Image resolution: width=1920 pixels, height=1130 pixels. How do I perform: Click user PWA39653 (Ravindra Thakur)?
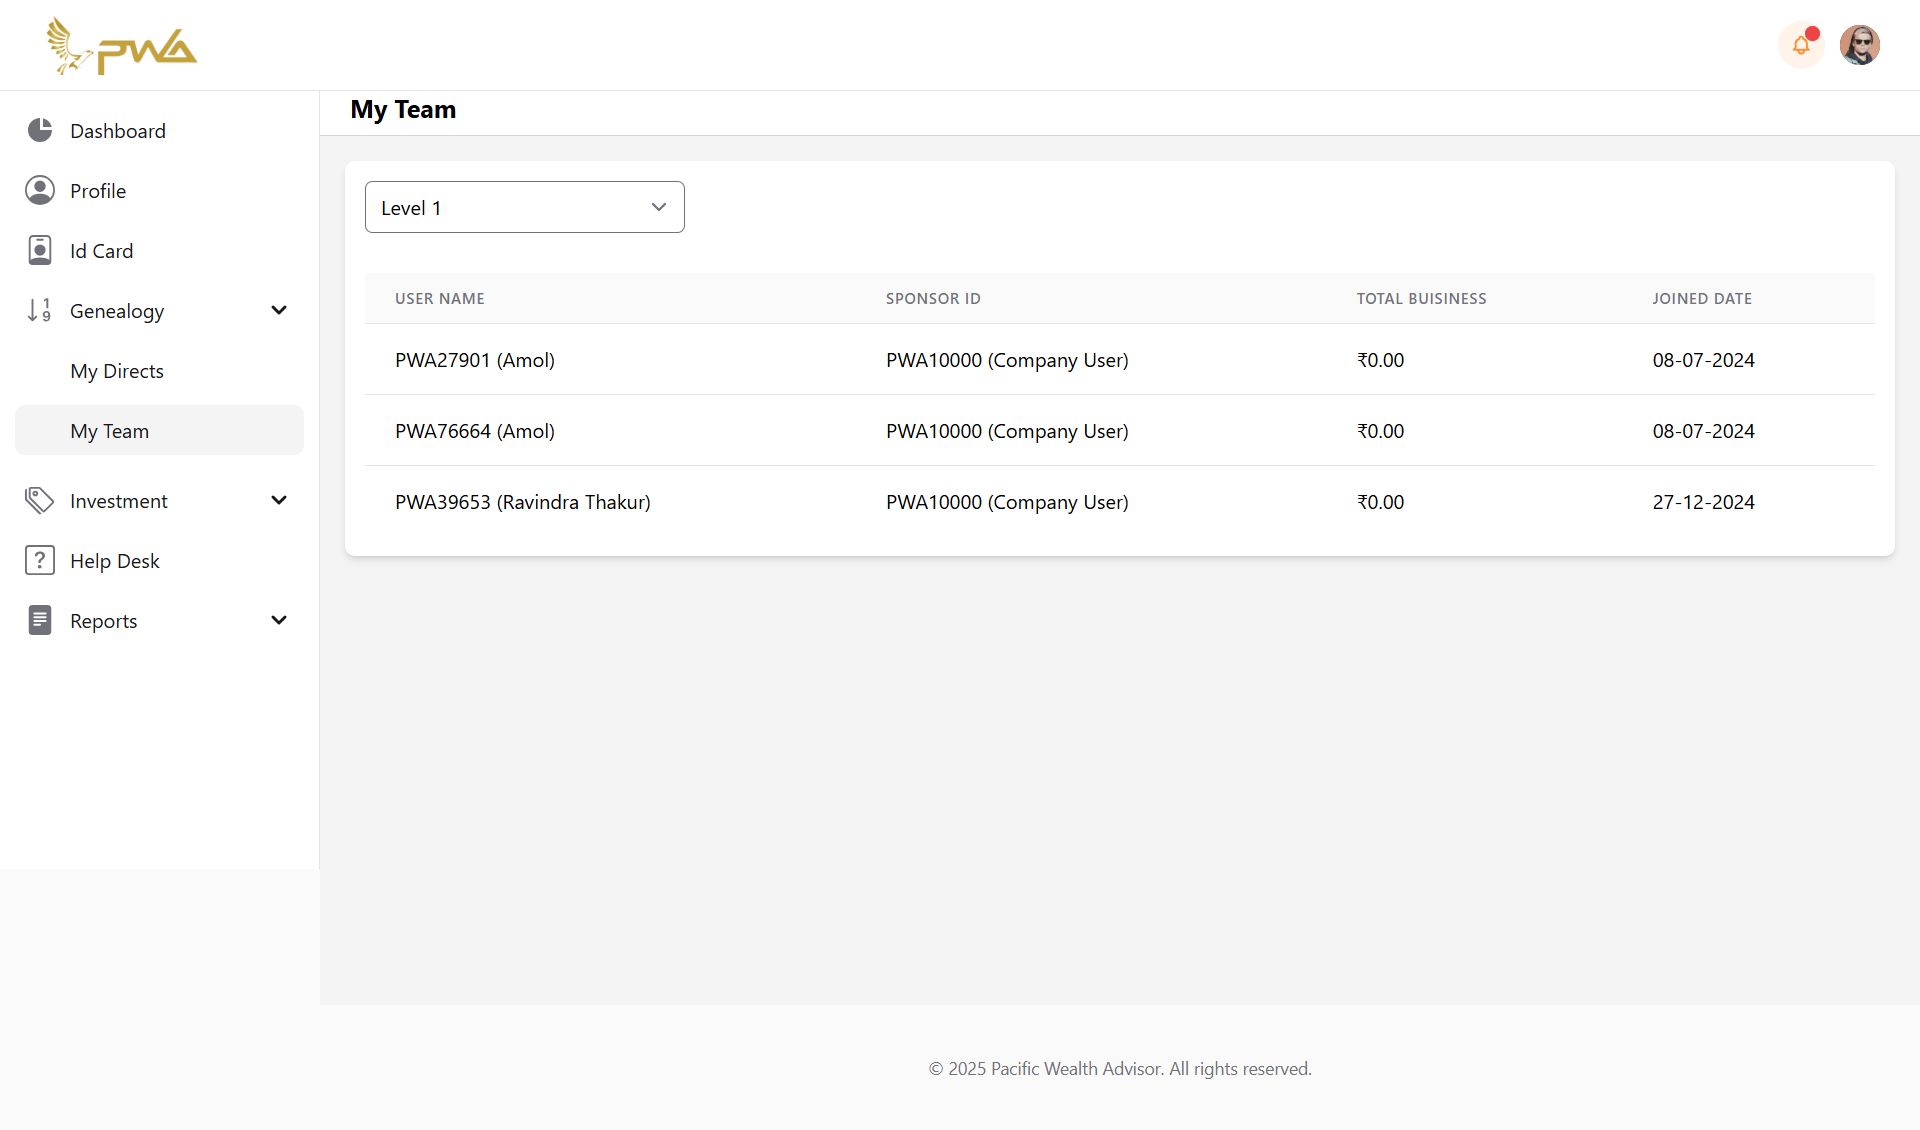click(x=522, y=502)
